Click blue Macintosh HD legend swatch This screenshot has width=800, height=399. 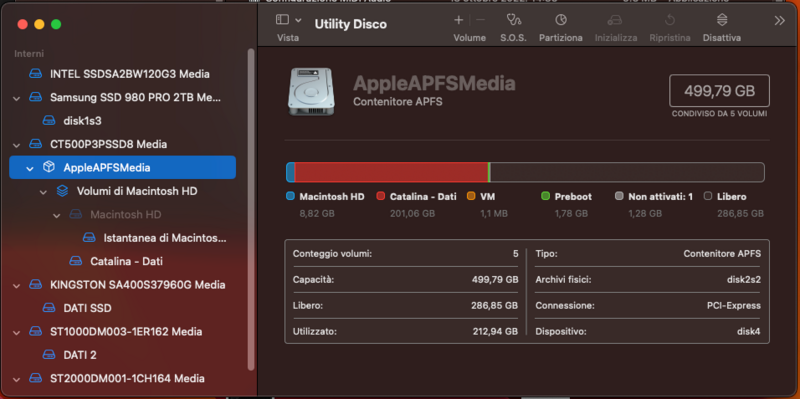[x=290, y=196]
